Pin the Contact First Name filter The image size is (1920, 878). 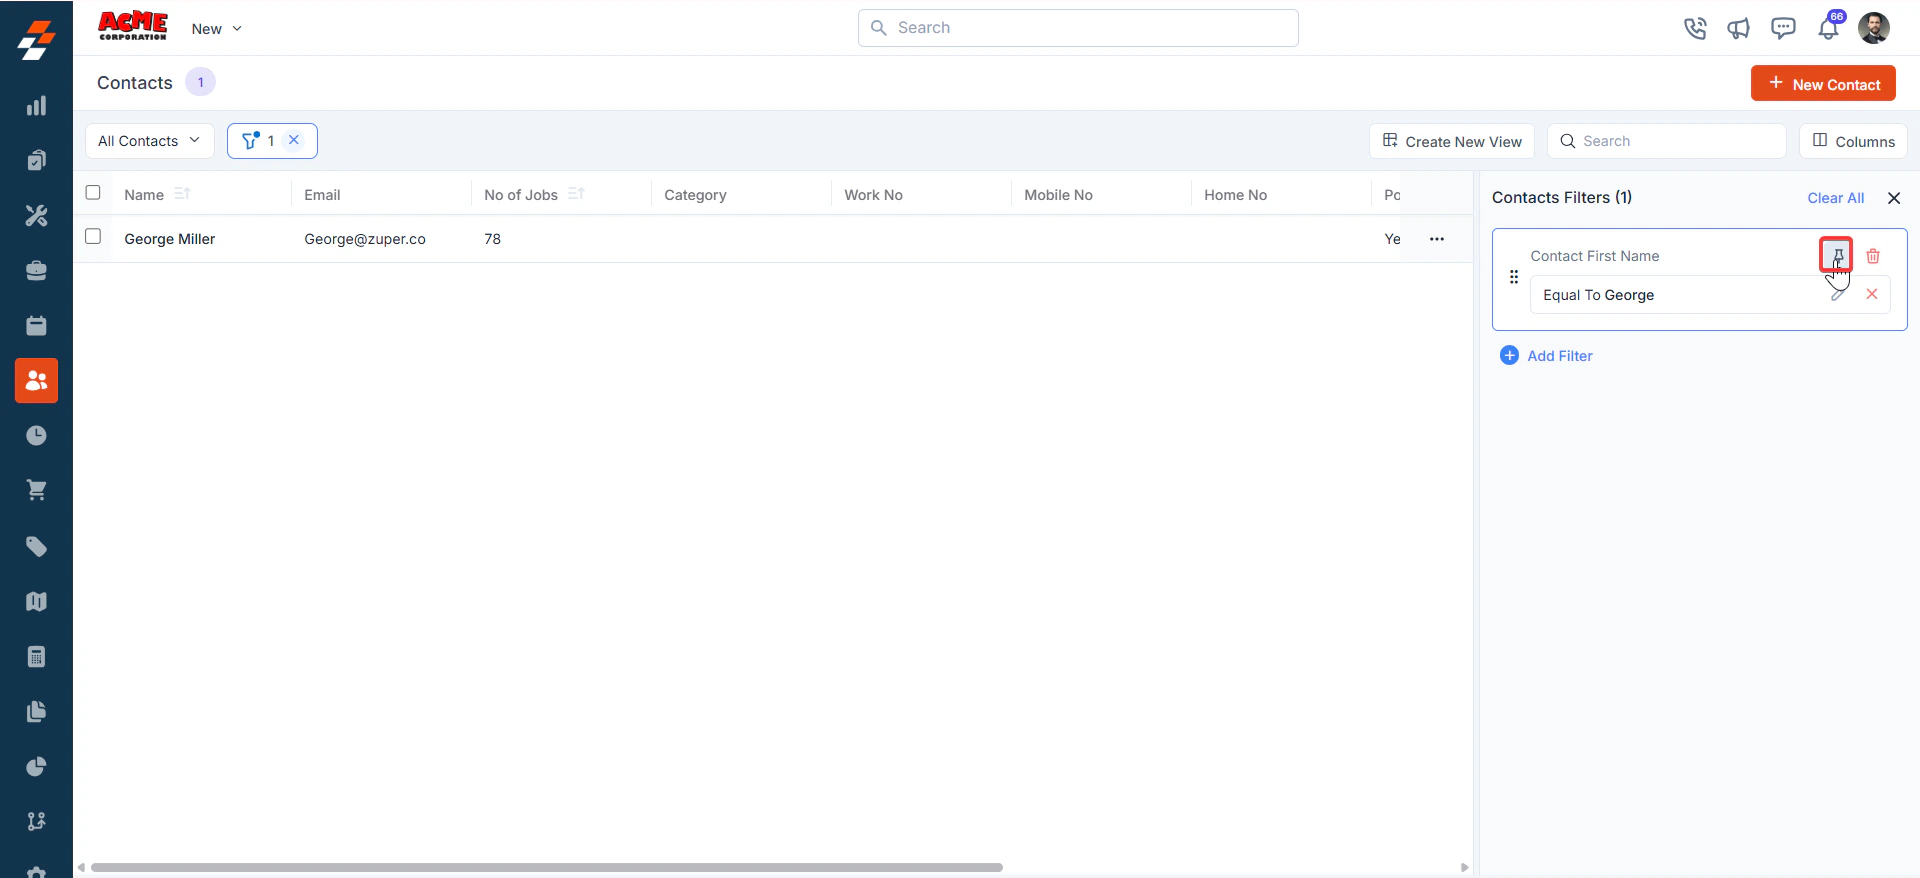[x=1837, y=256]
